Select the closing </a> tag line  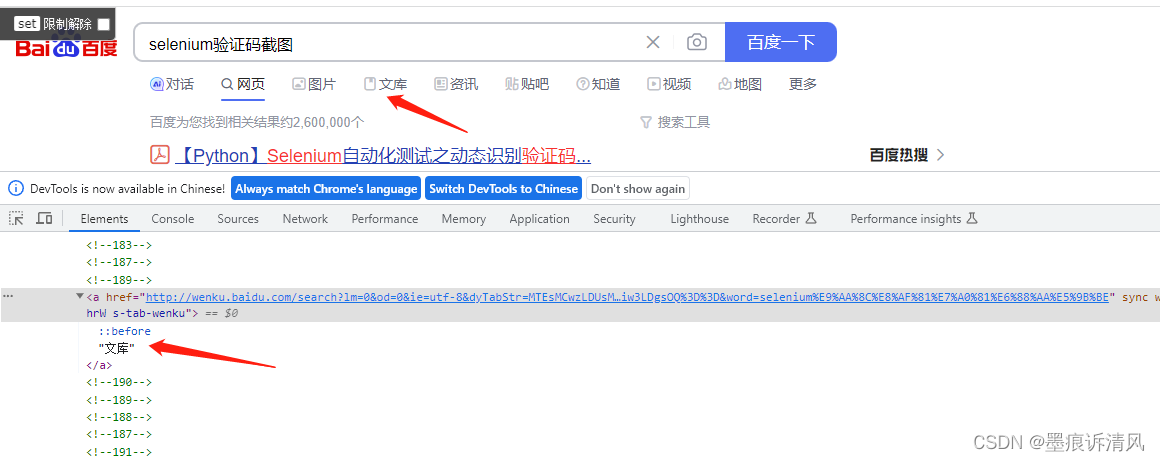coord(99,365)
